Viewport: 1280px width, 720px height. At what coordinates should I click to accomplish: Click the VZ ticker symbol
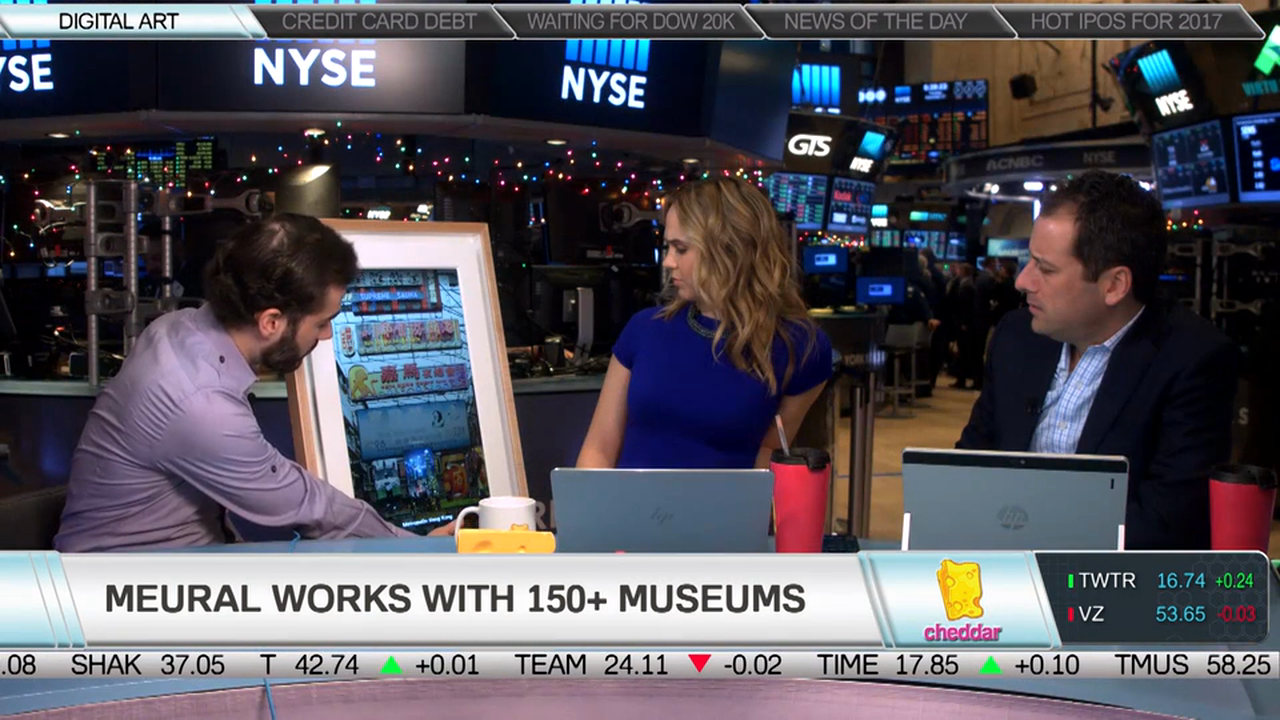[x=1091, y=614]
